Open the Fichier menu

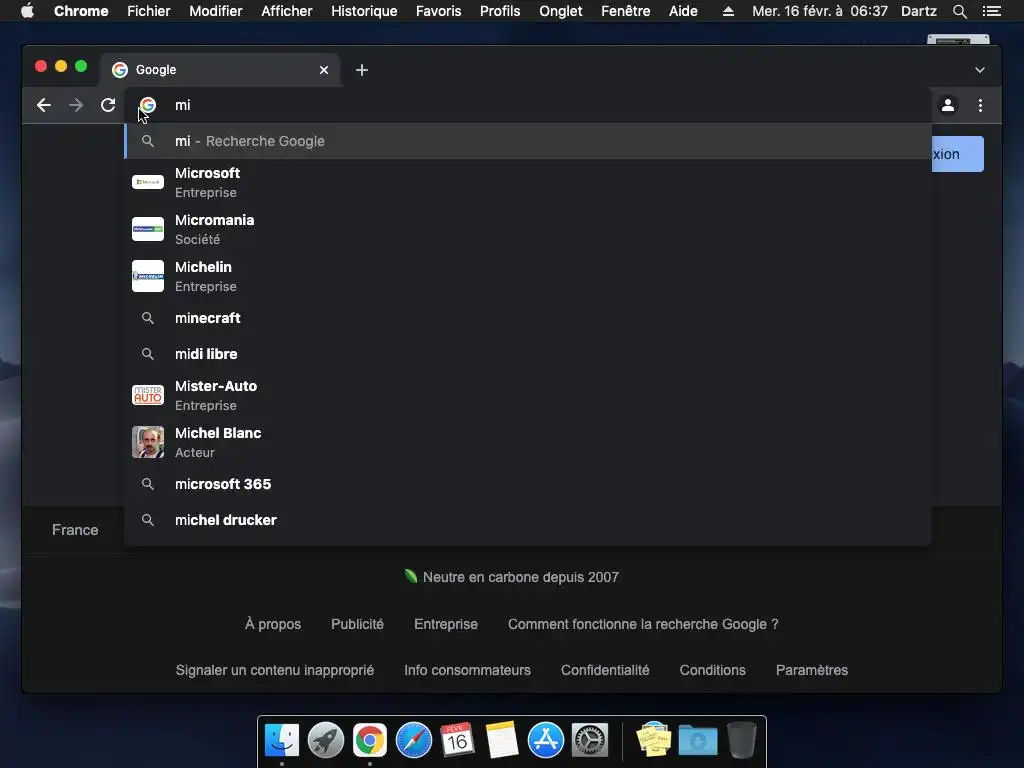point(149,11)
